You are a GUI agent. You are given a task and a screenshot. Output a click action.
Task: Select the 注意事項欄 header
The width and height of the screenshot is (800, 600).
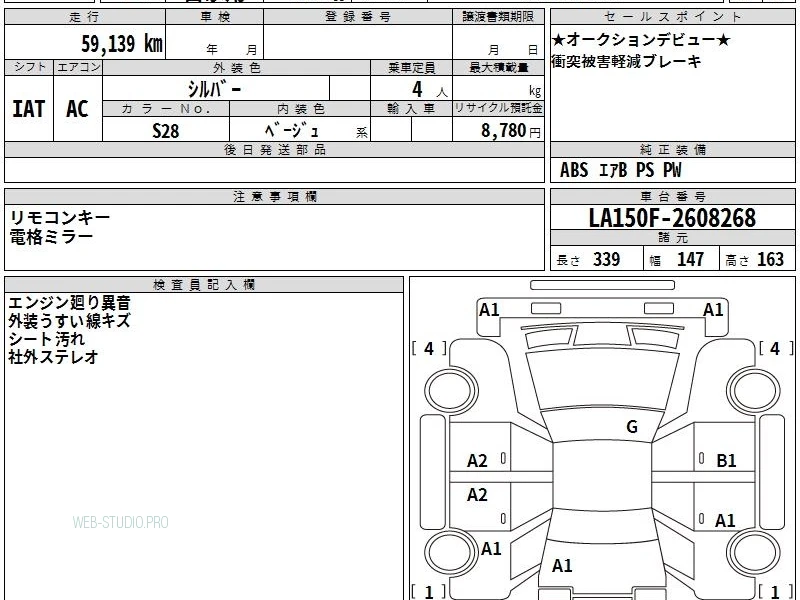(274, 196)
